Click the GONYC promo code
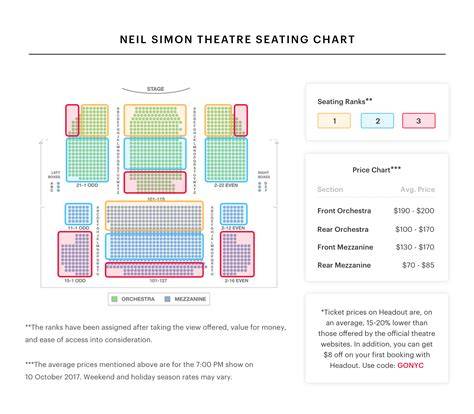Screen dimensions: 474x414 point(410,365)
